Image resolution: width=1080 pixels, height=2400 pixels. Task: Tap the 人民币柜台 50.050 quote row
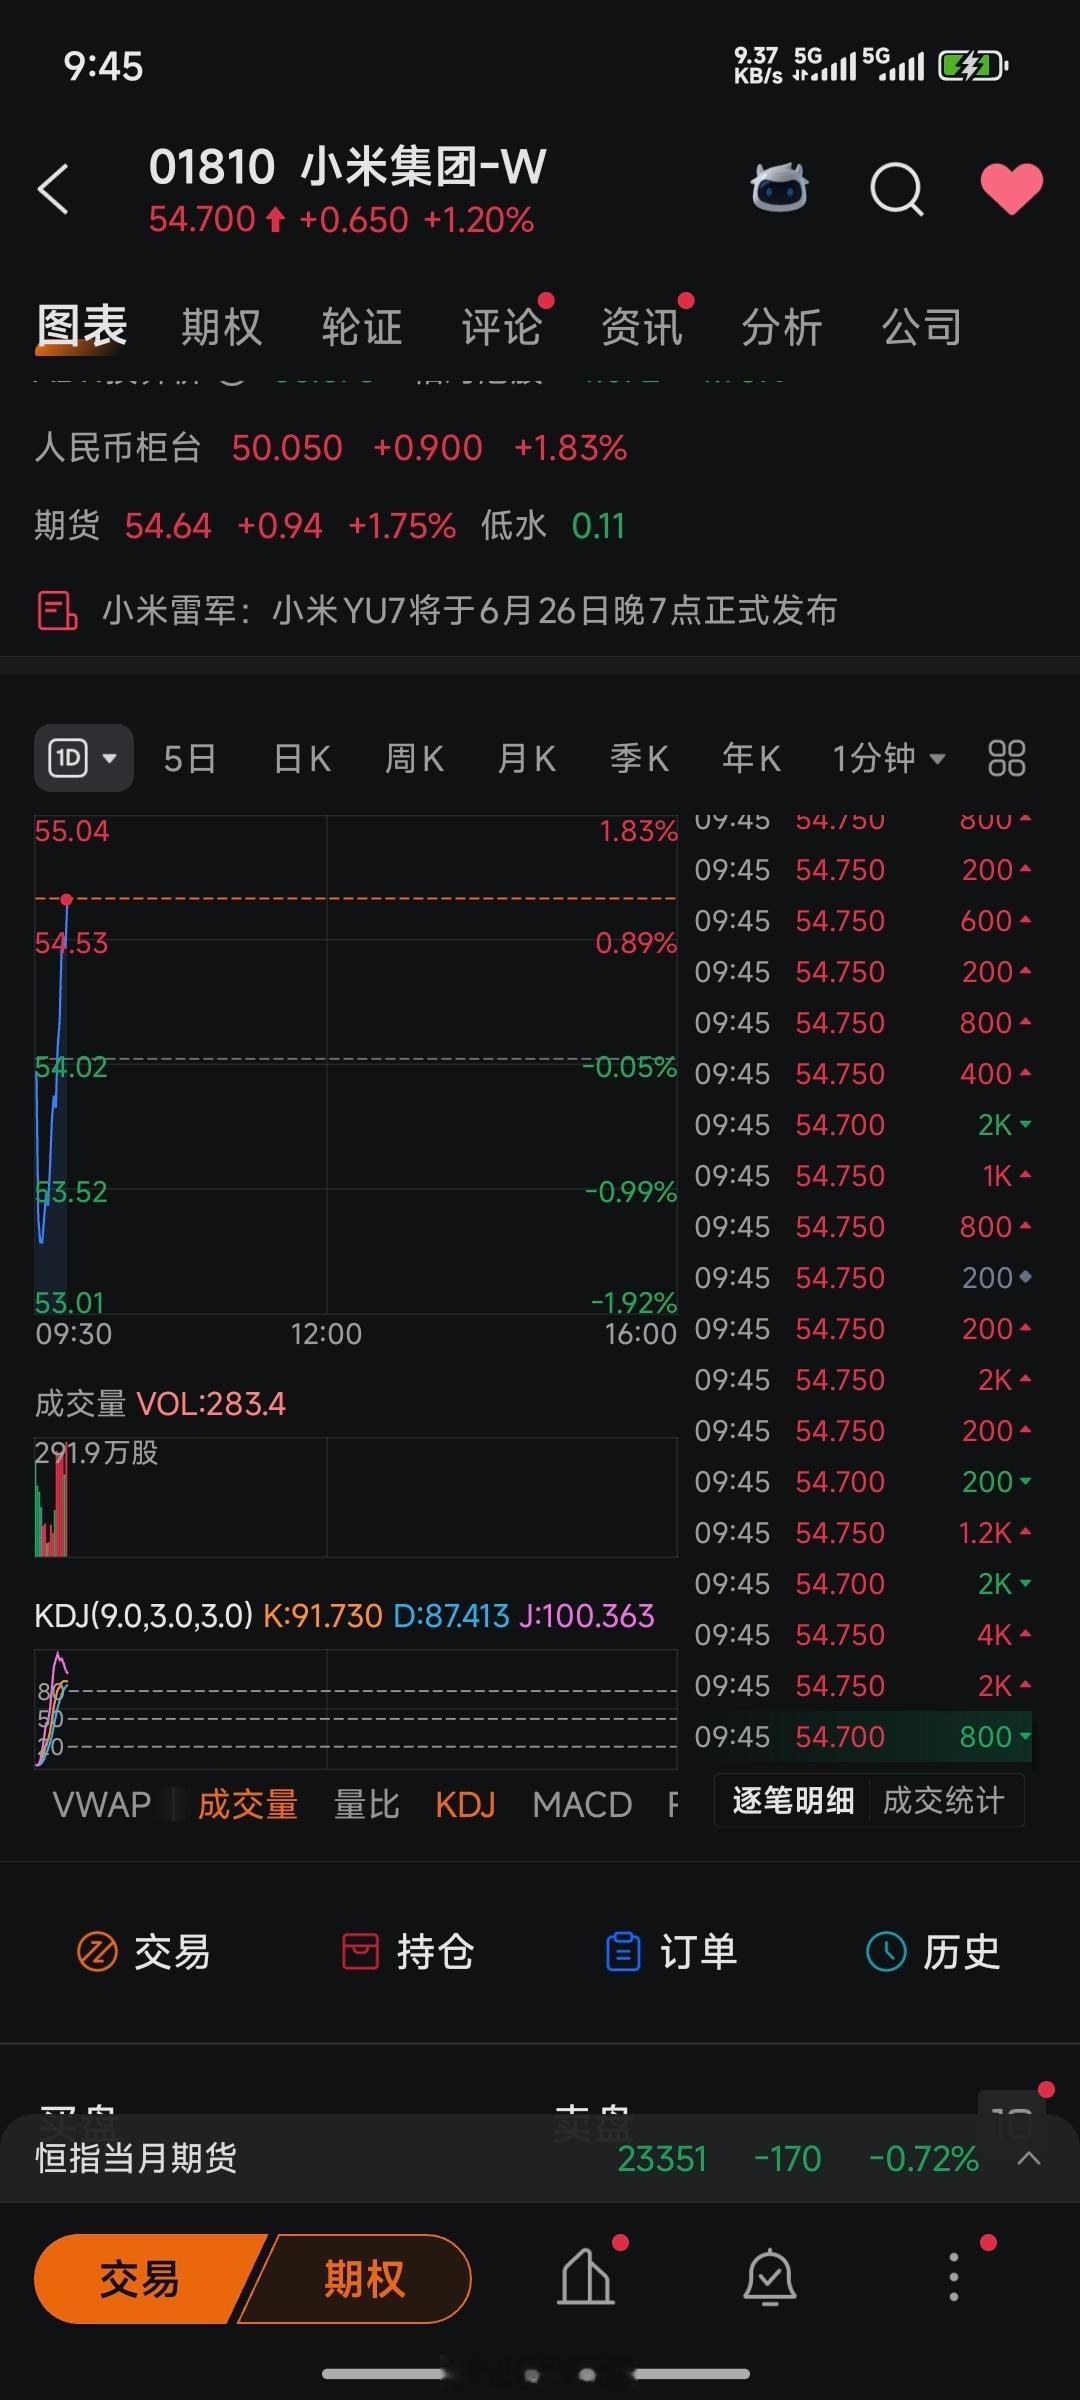point(331,447)
